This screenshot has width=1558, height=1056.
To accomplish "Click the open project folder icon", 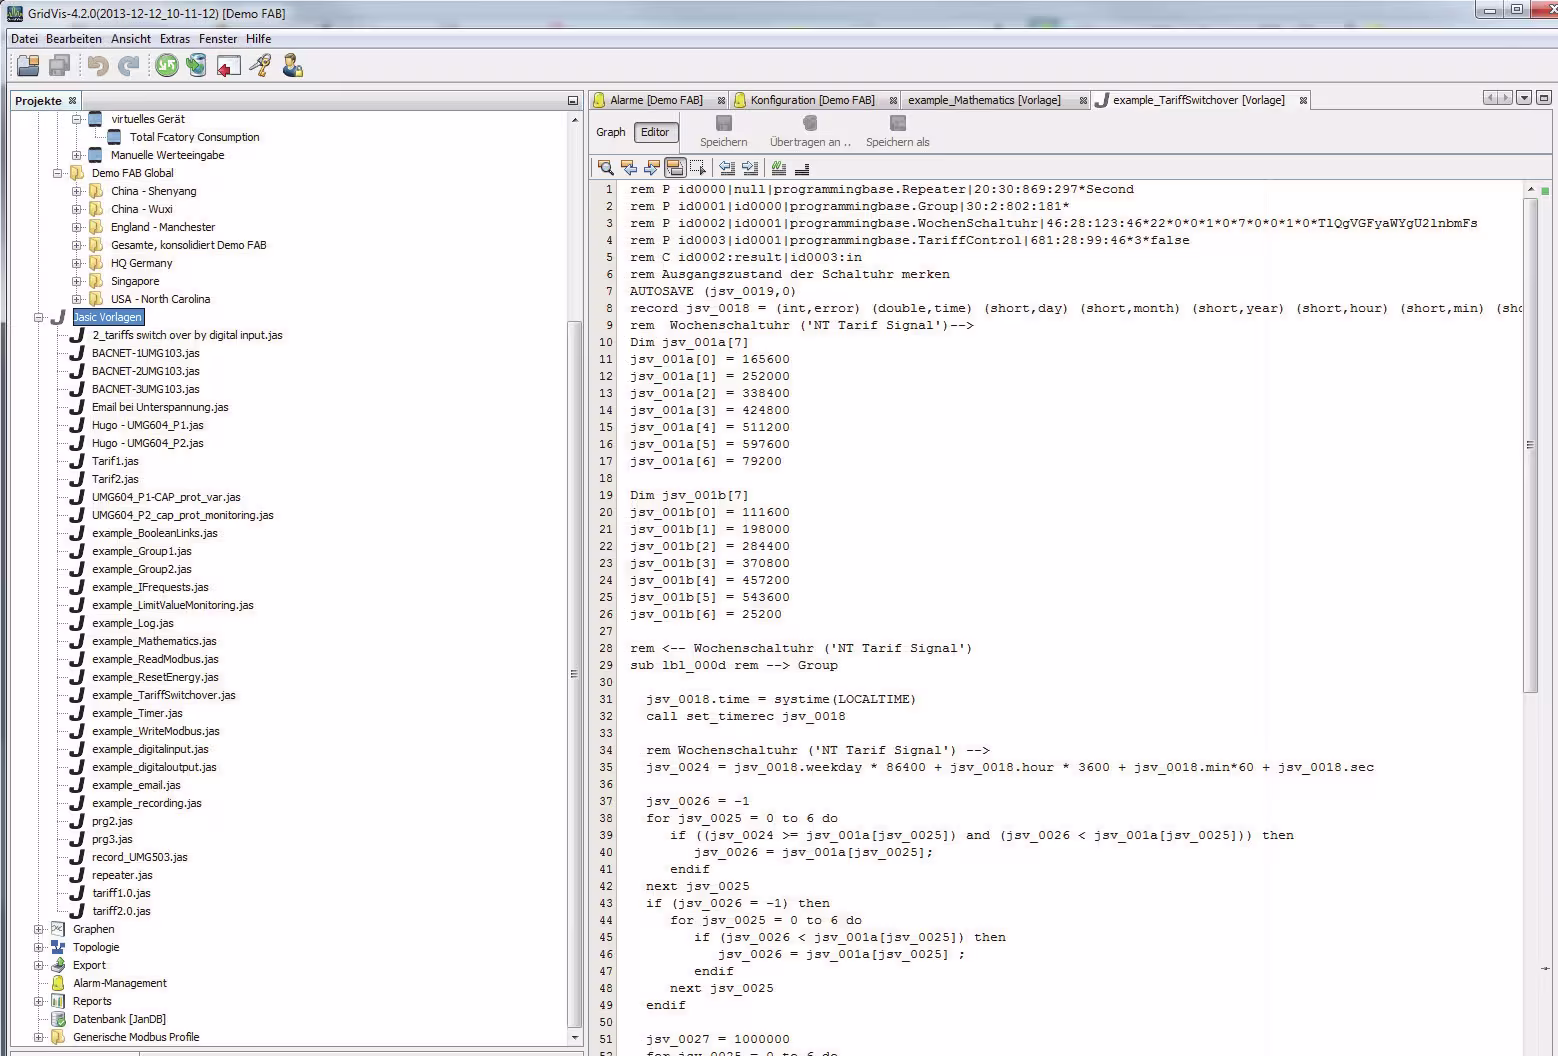I will [28, 66].
